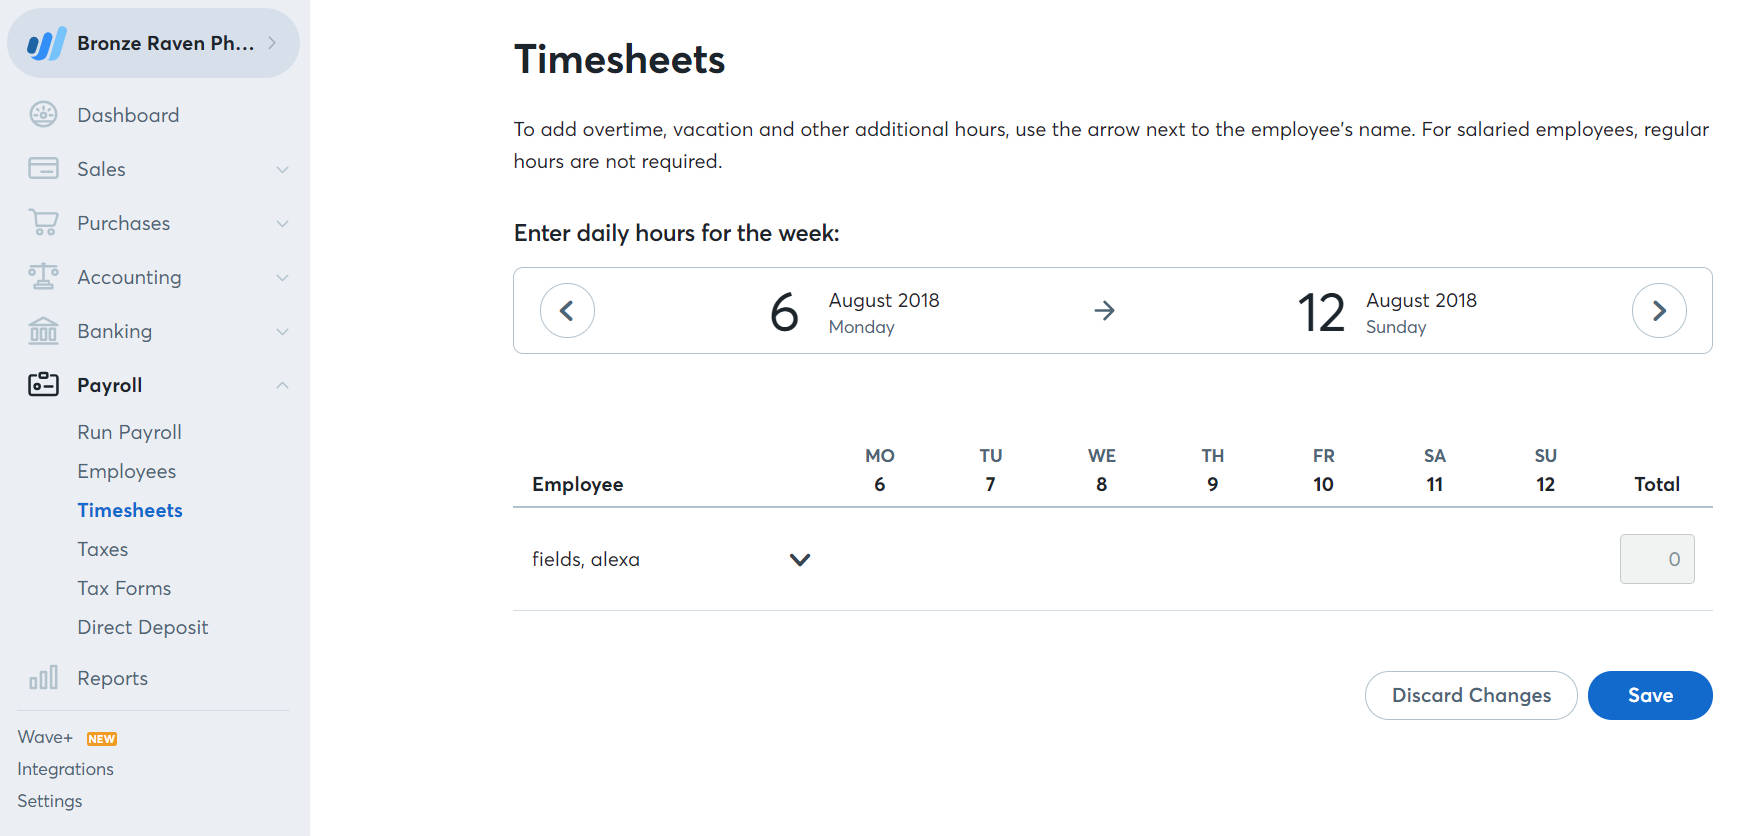This screenshot has width=1744, height=836.
Task: Click the NEW badge beside Wave+
Action: tap(101, 738)
